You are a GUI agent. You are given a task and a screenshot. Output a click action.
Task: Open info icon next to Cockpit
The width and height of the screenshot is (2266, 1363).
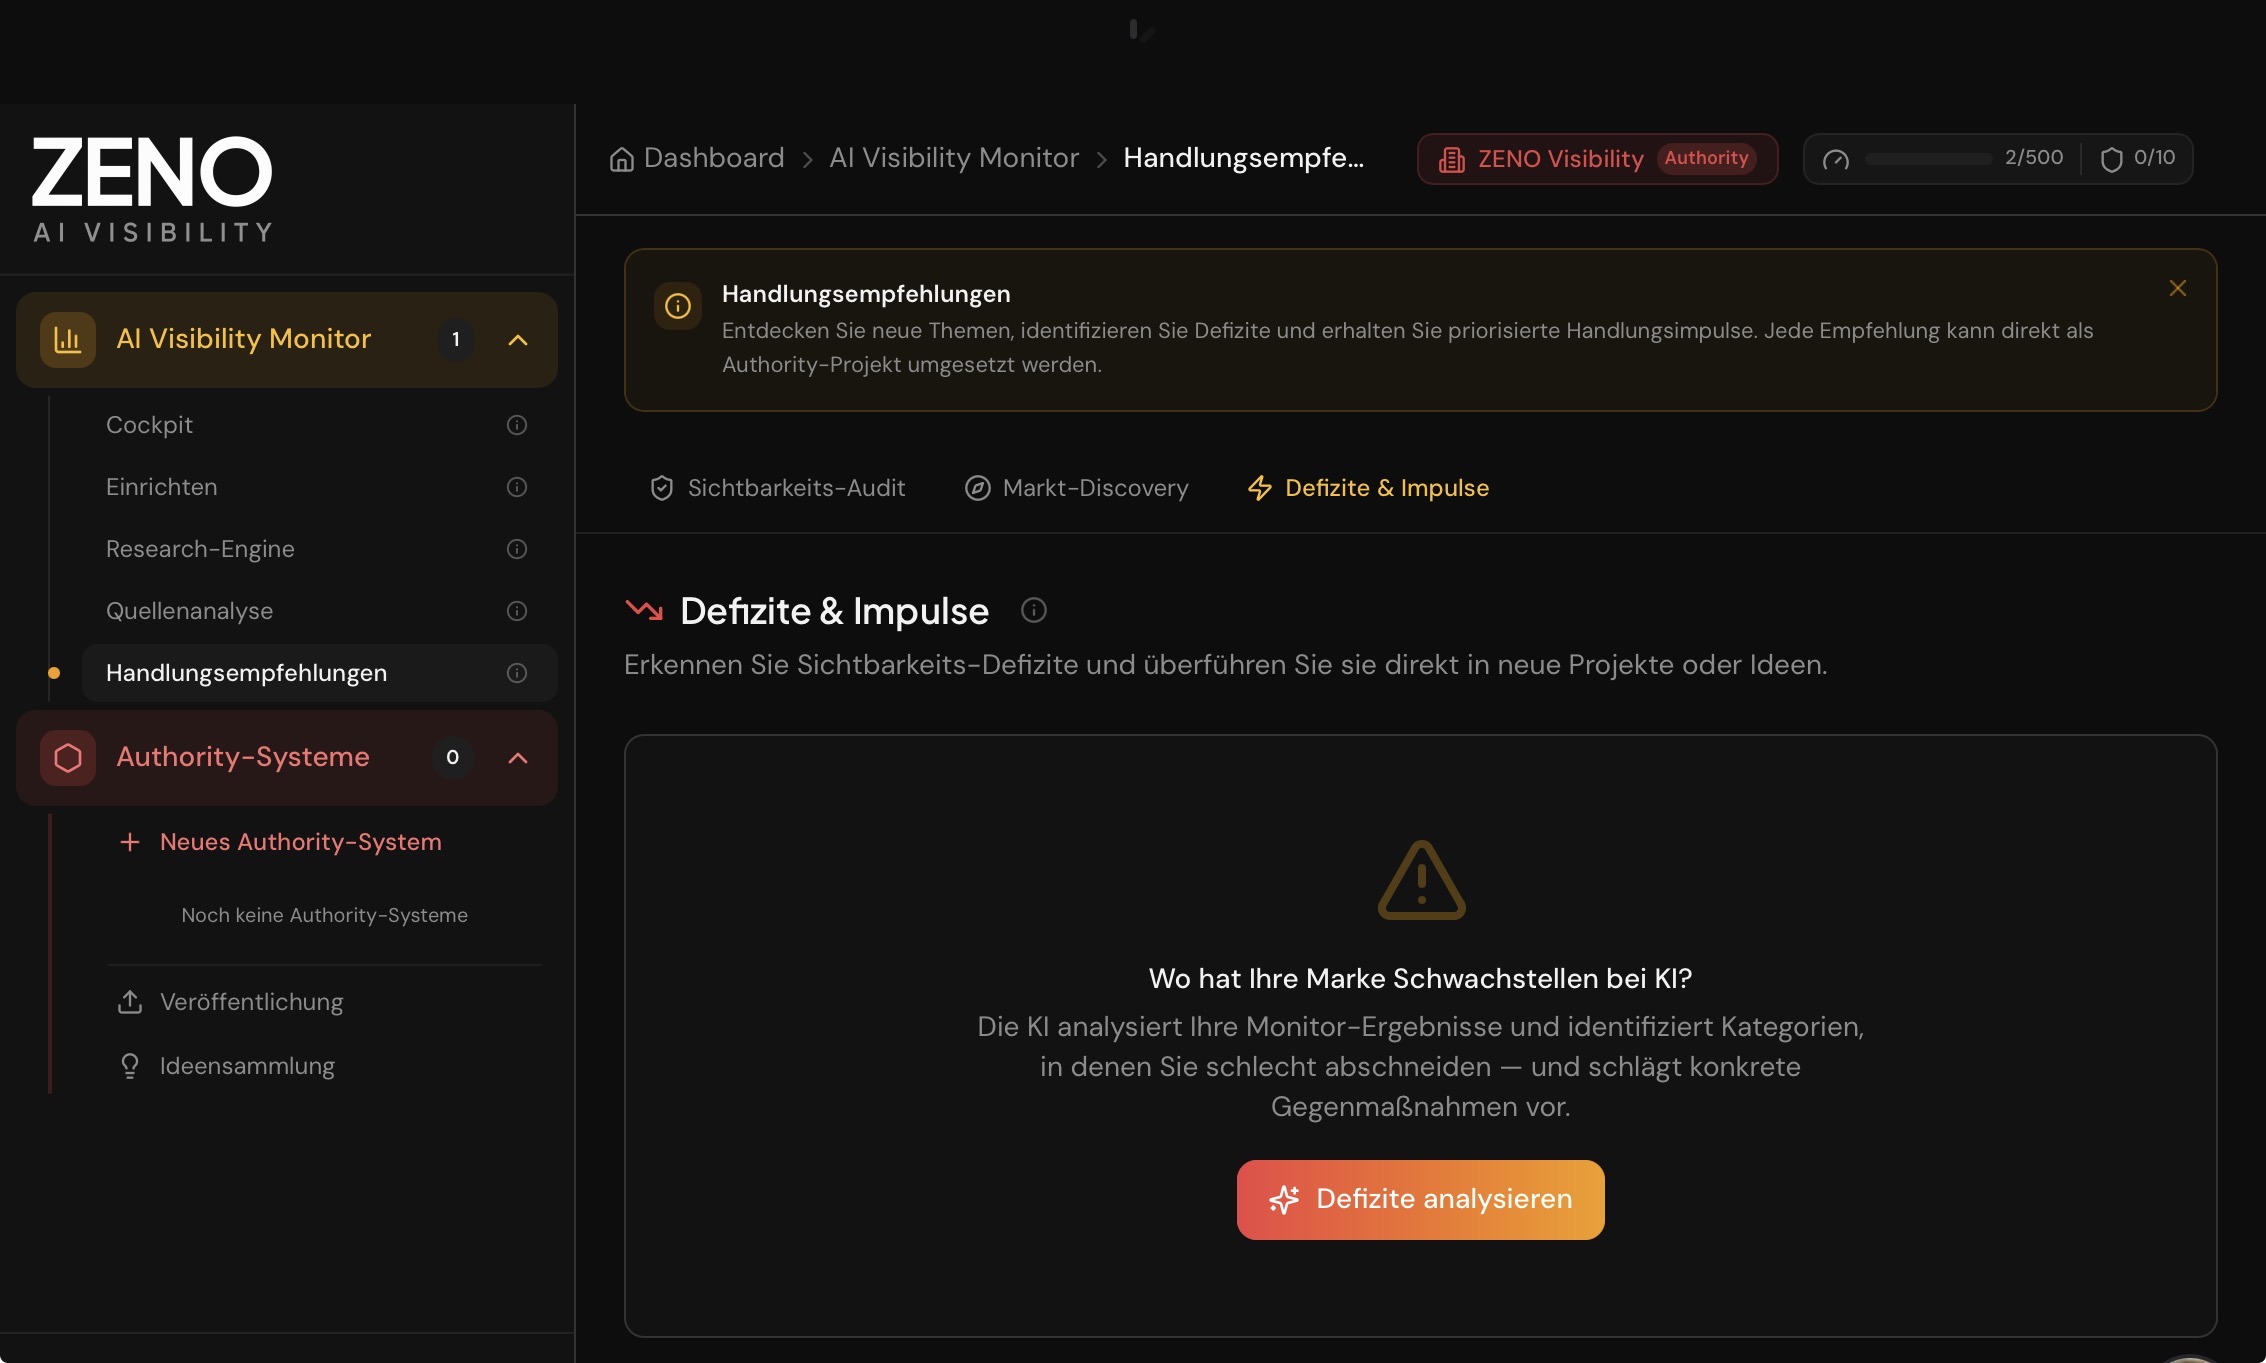pos(517,425)
